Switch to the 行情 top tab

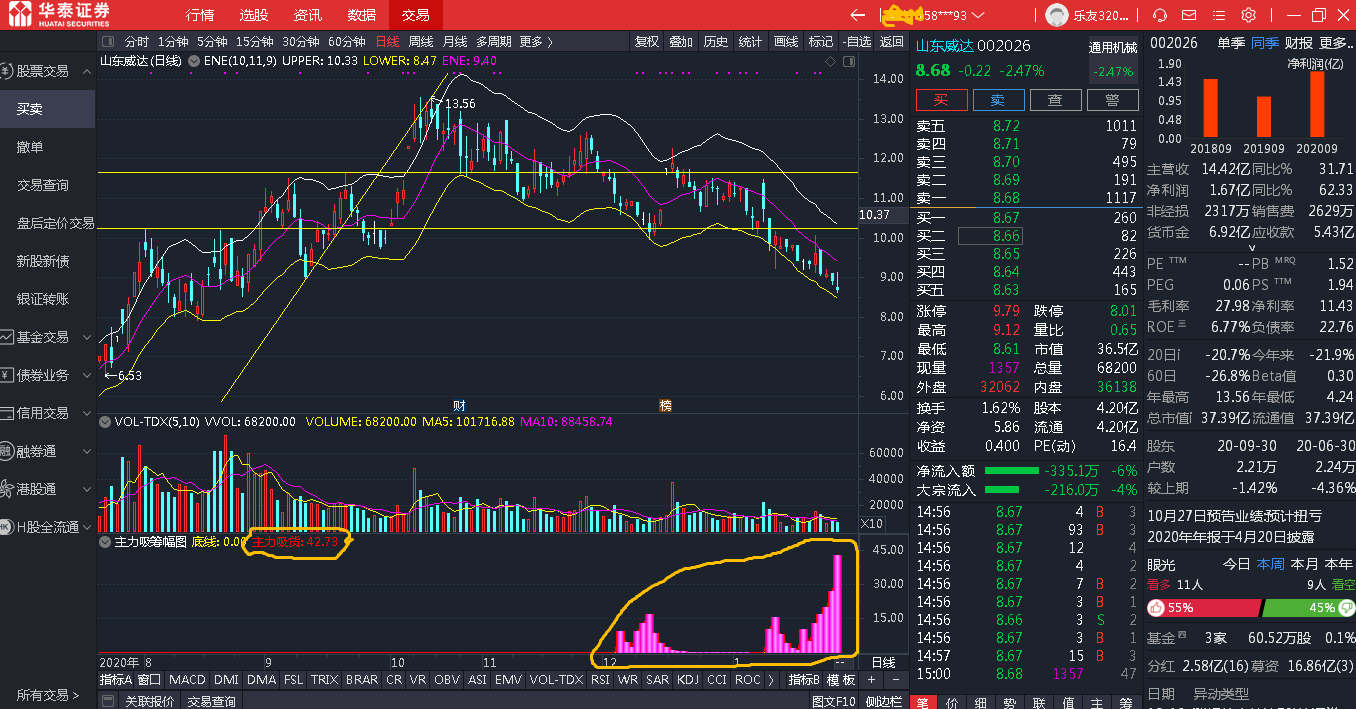coord(200,15)
